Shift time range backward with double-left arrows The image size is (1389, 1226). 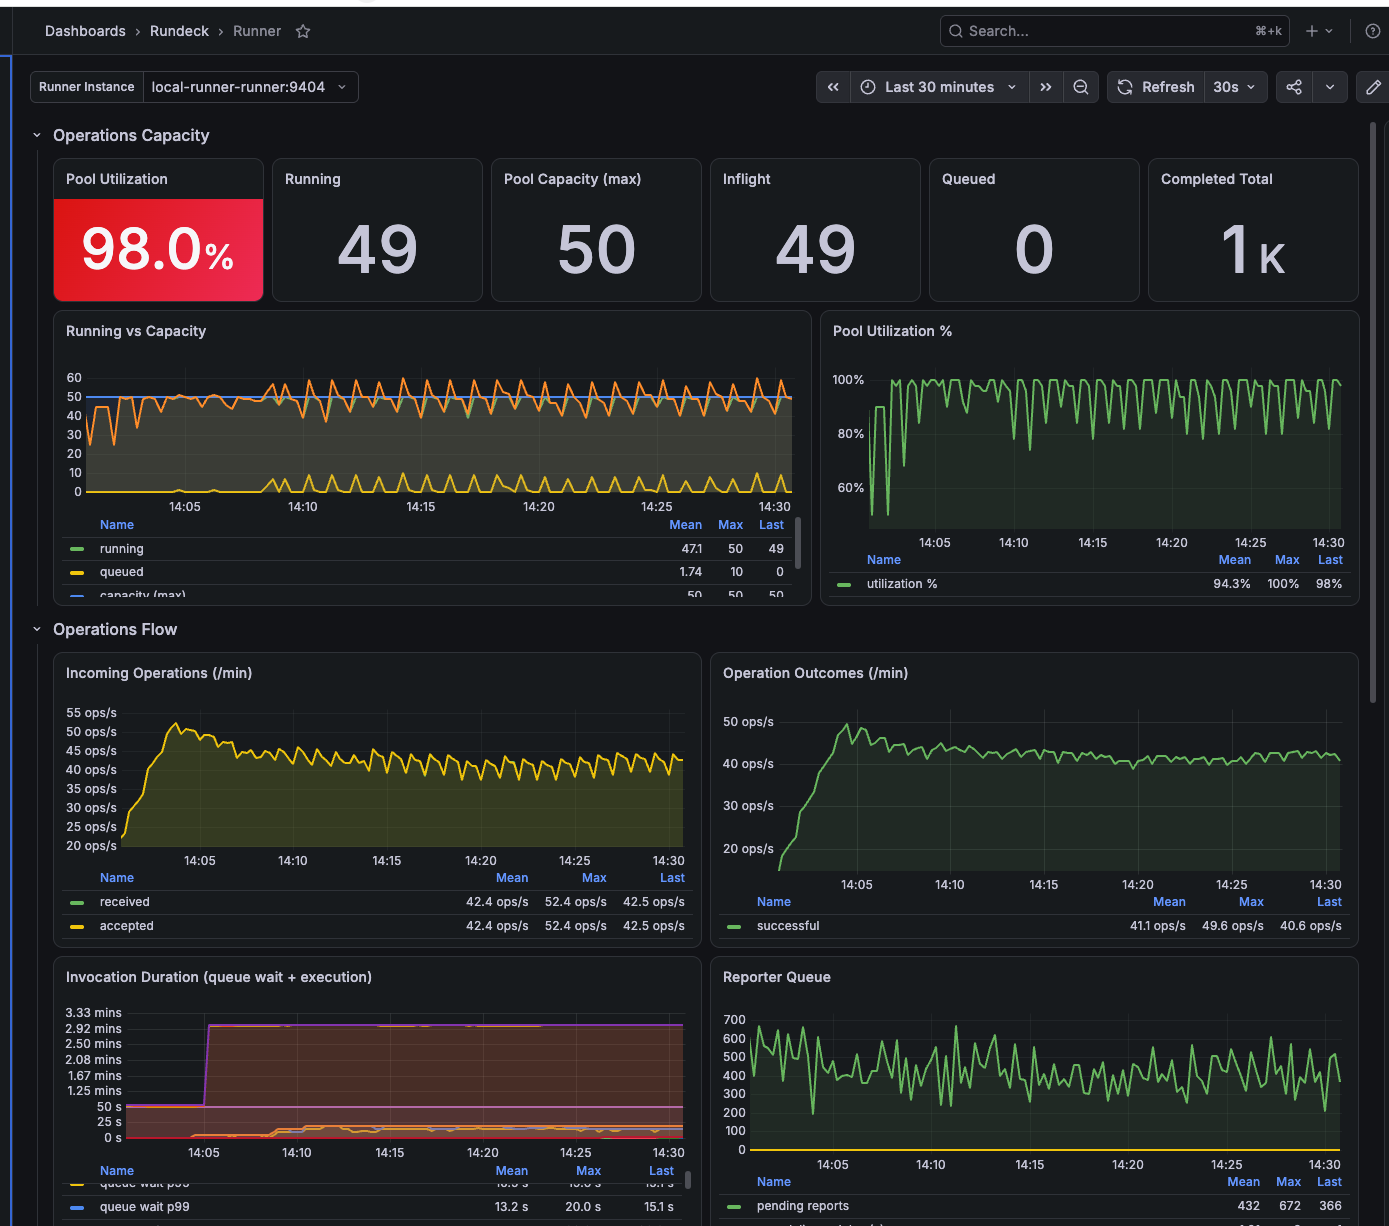point(833,87)
